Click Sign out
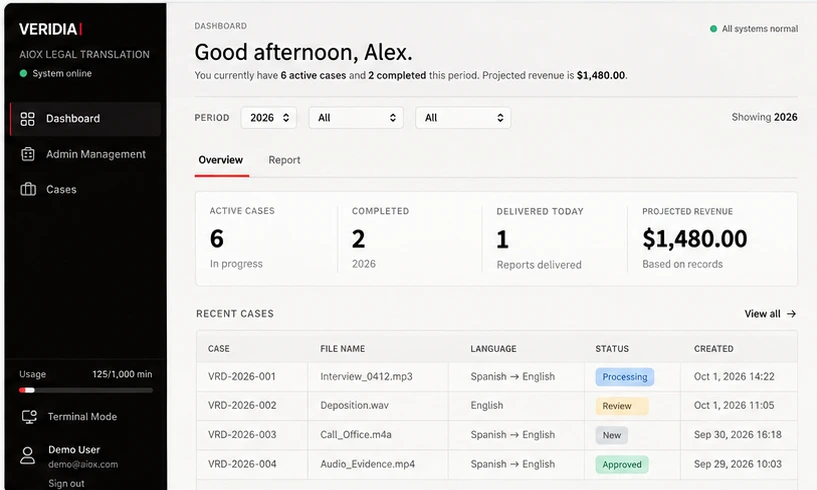The width and height of the screenshot is (817, 490). (66, 483)
